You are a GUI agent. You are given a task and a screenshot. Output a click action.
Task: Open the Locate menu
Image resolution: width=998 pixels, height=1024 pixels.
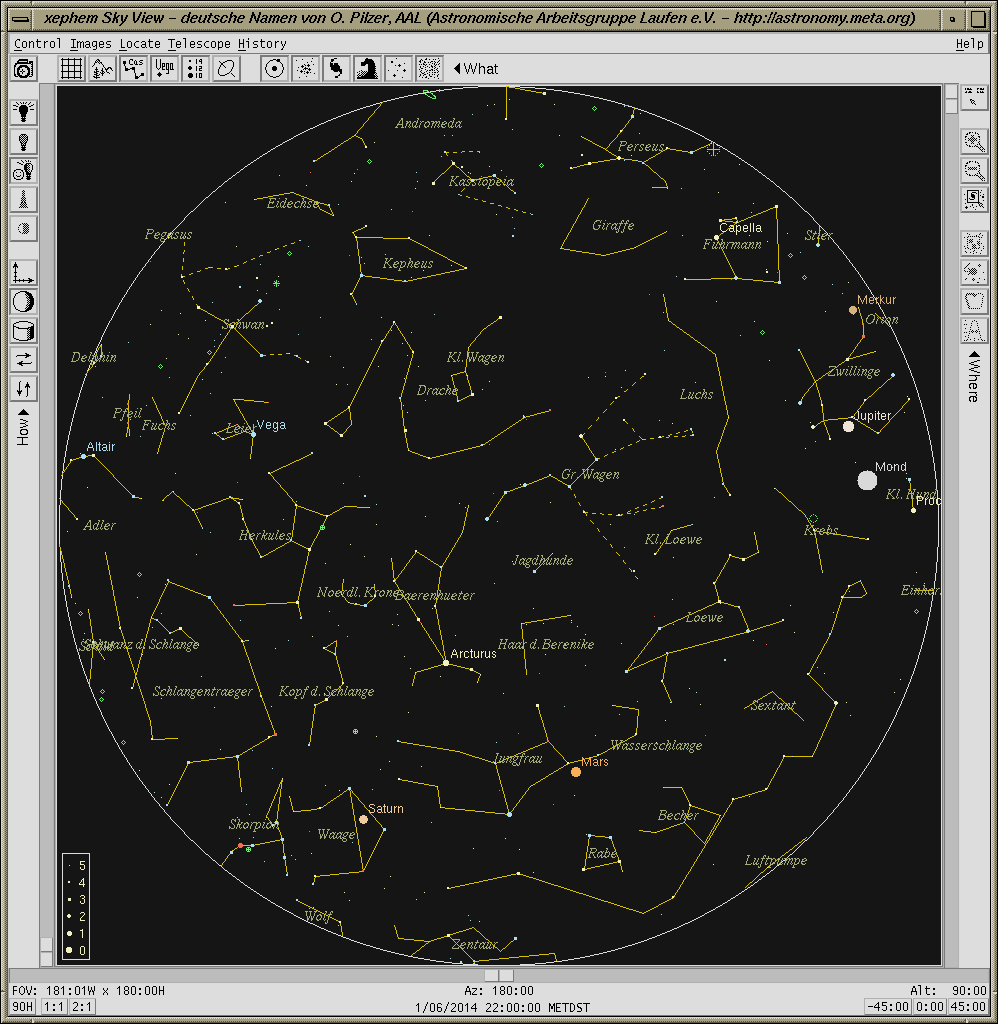(140, 44)
